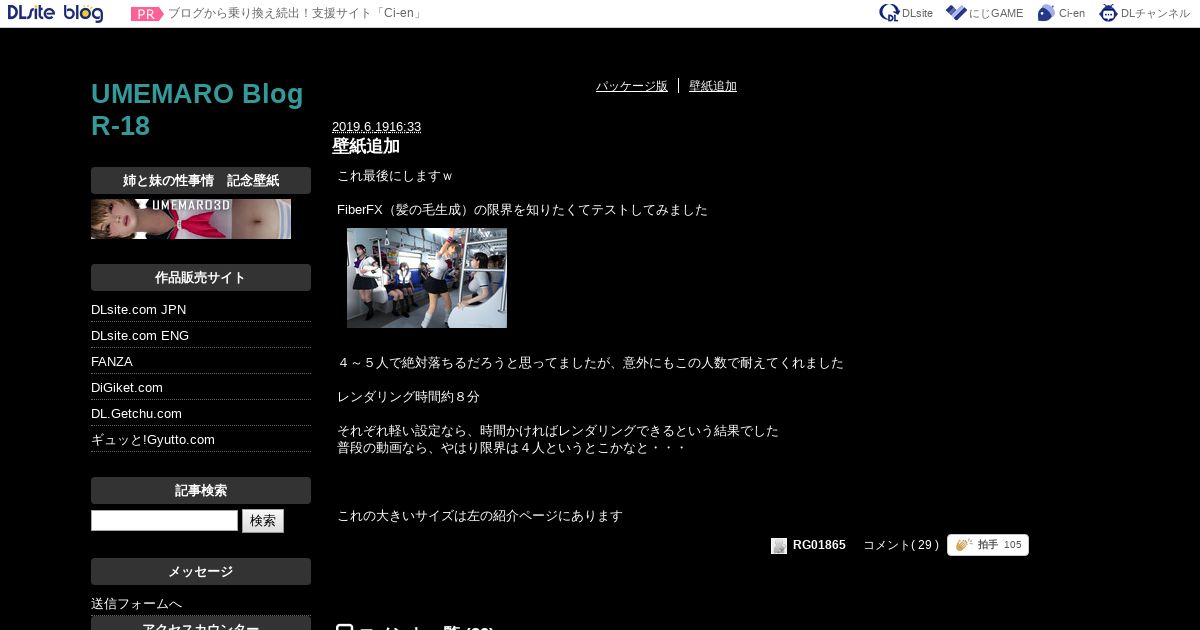Click the 壁紙追加 post title
This screenshot has width=1200, height=630.
pyautogui.click(x=366, y=146)
